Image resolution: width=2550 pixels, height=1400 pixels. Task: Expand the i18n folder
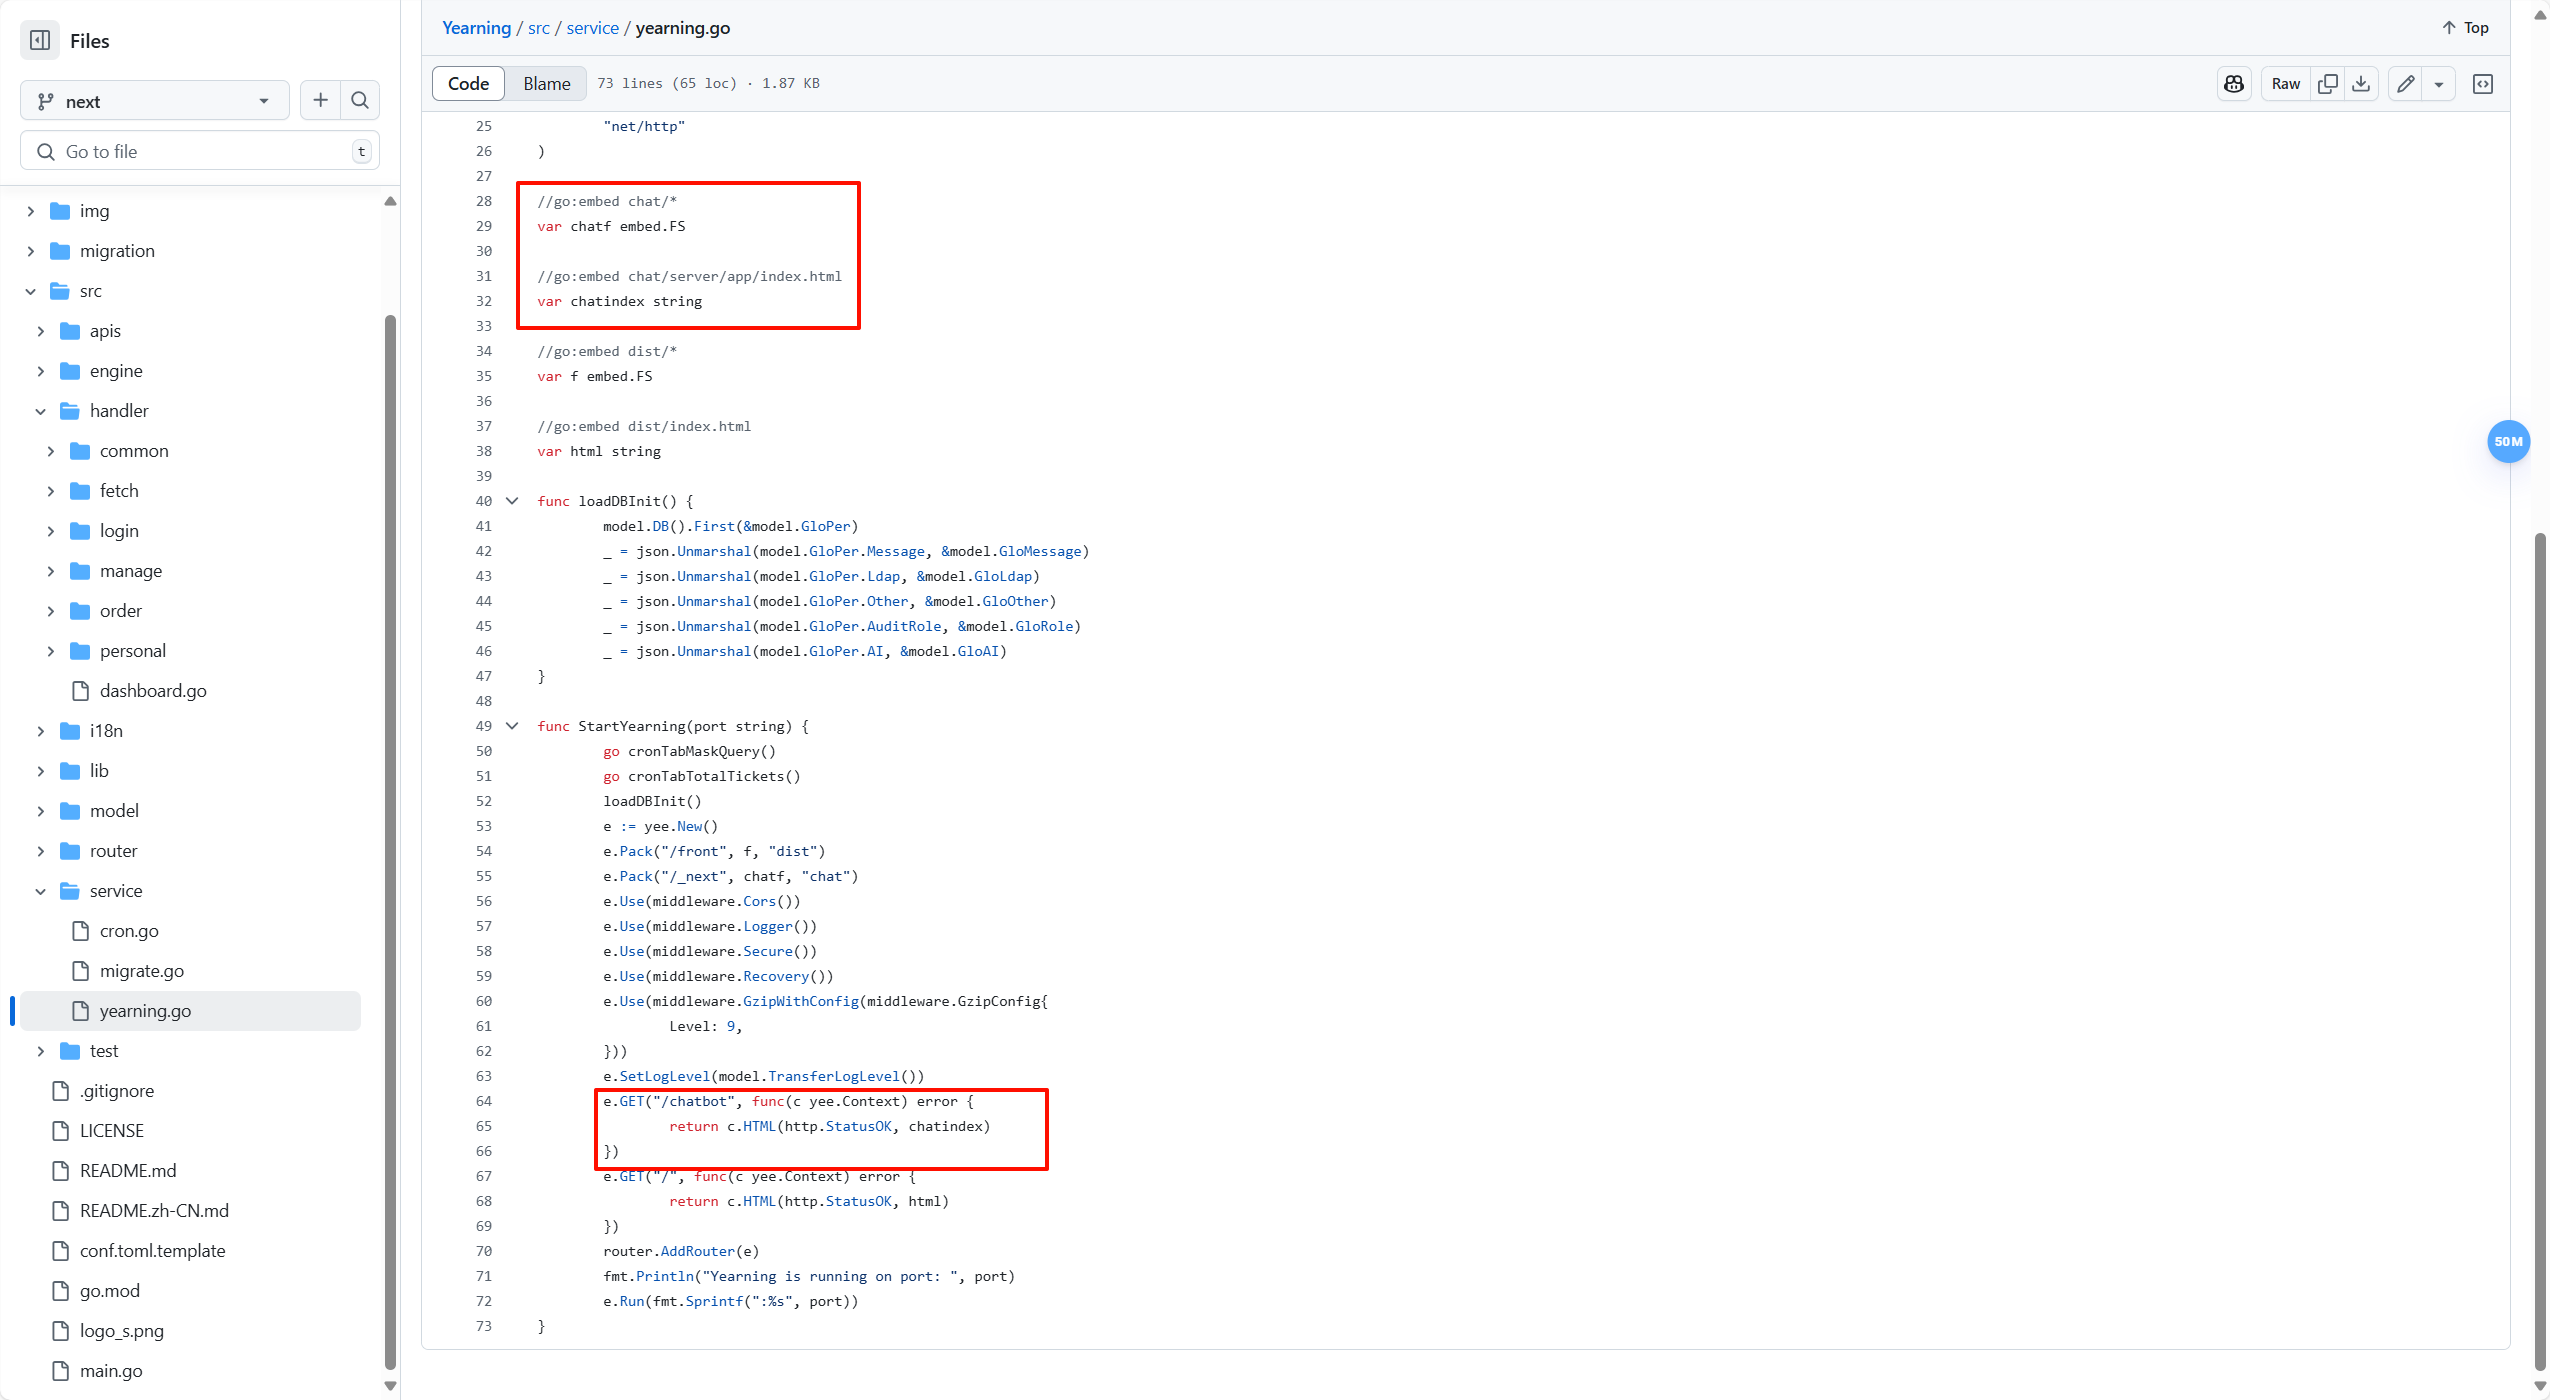[41, 731]
